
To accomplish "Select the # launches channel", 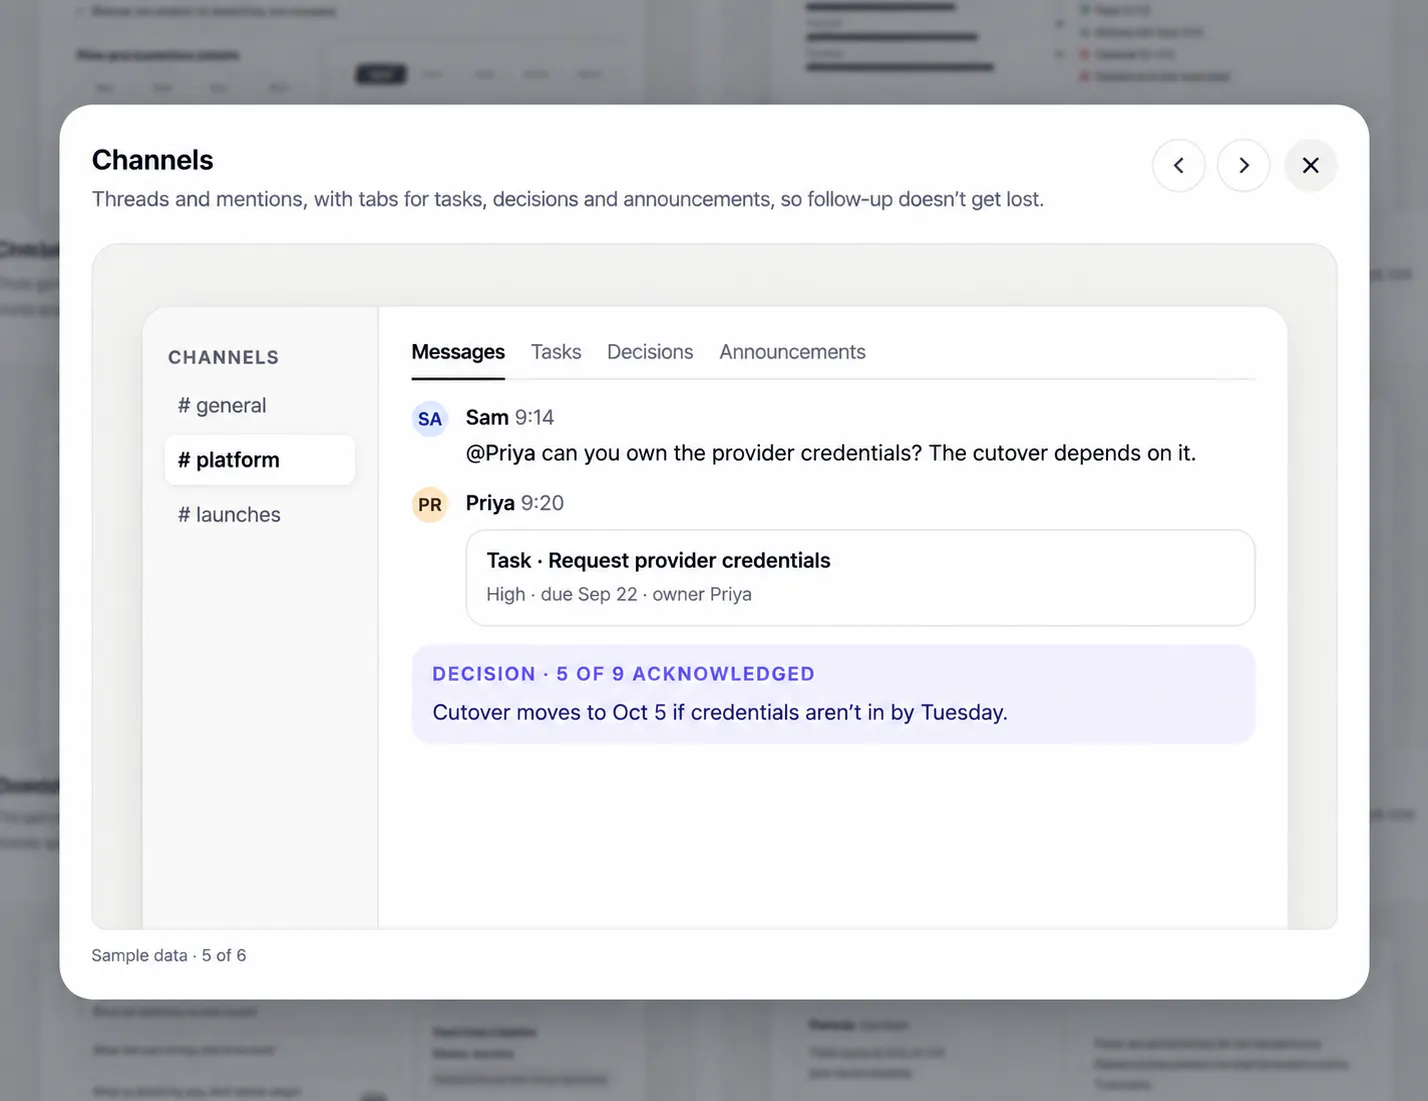I will [260, 514].
